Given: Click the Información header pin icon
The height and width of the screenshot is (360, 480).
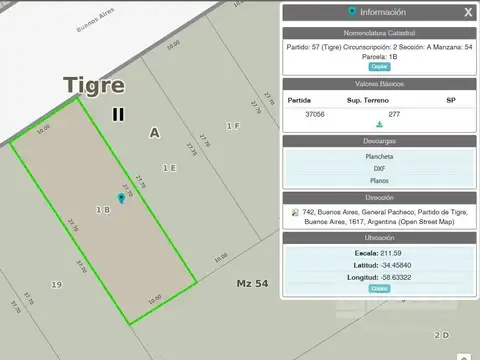Looking at the screenshot, I should 352,12.
